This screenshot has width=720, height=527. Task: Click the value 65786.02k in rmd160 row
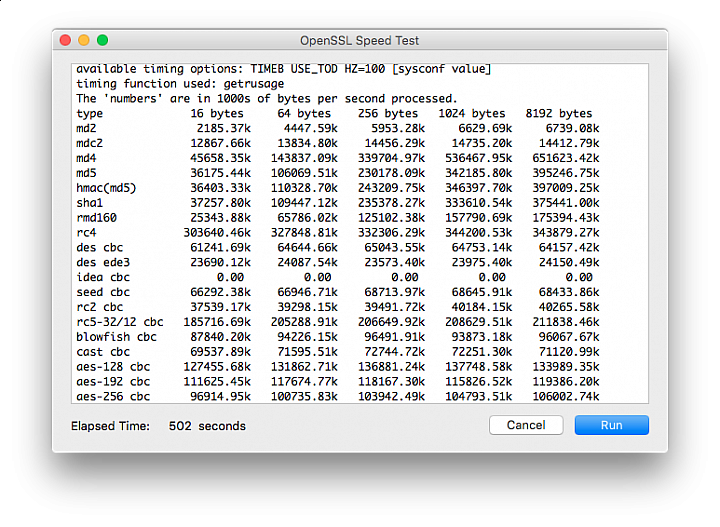308,218
